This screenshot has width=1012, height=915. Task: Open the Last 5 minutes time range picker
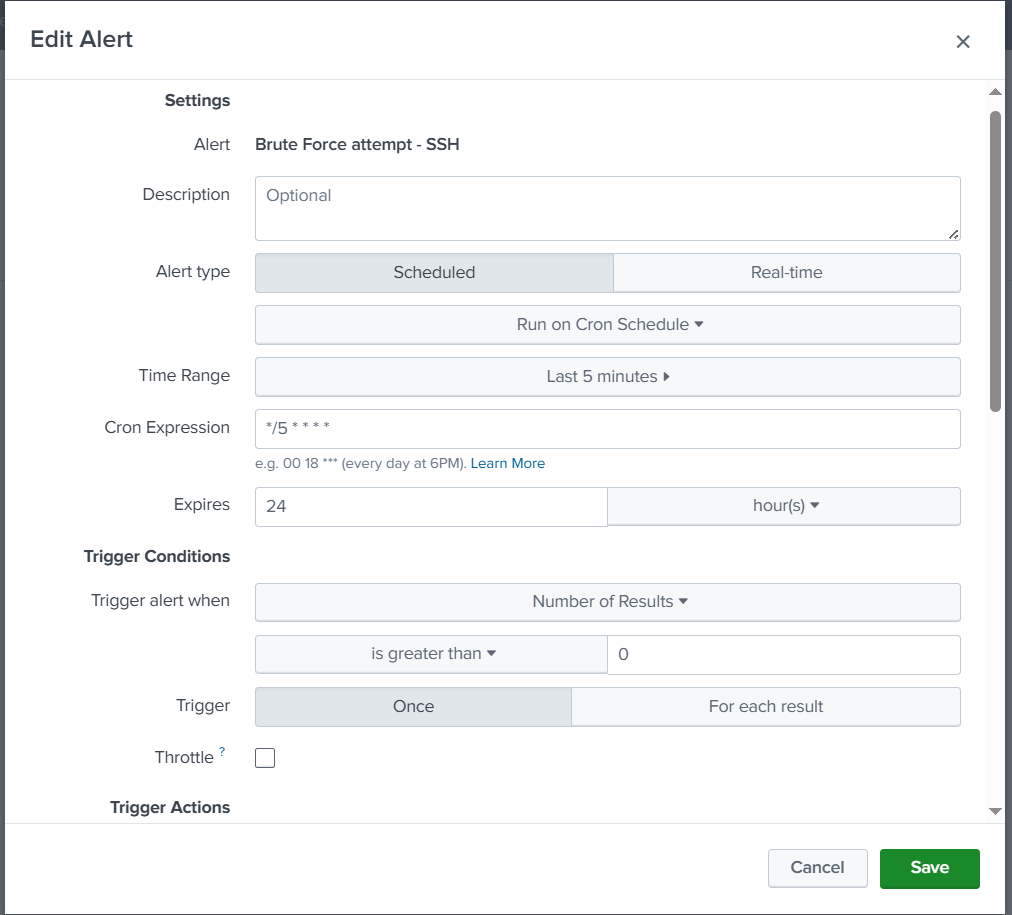[607, 376]
